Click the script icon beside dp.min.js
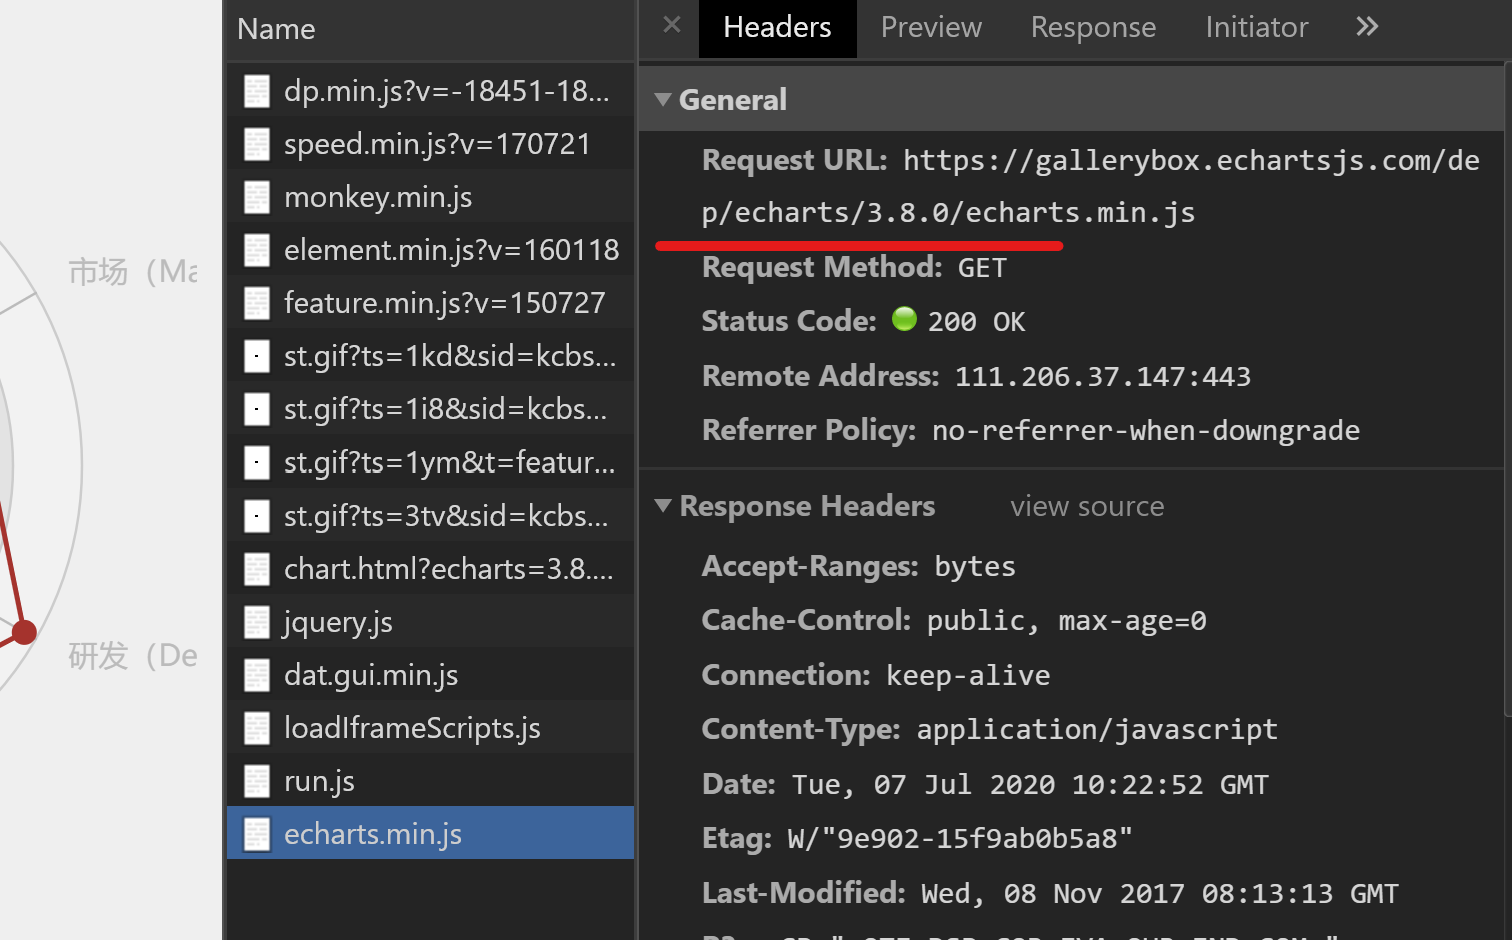 [257, 90]
